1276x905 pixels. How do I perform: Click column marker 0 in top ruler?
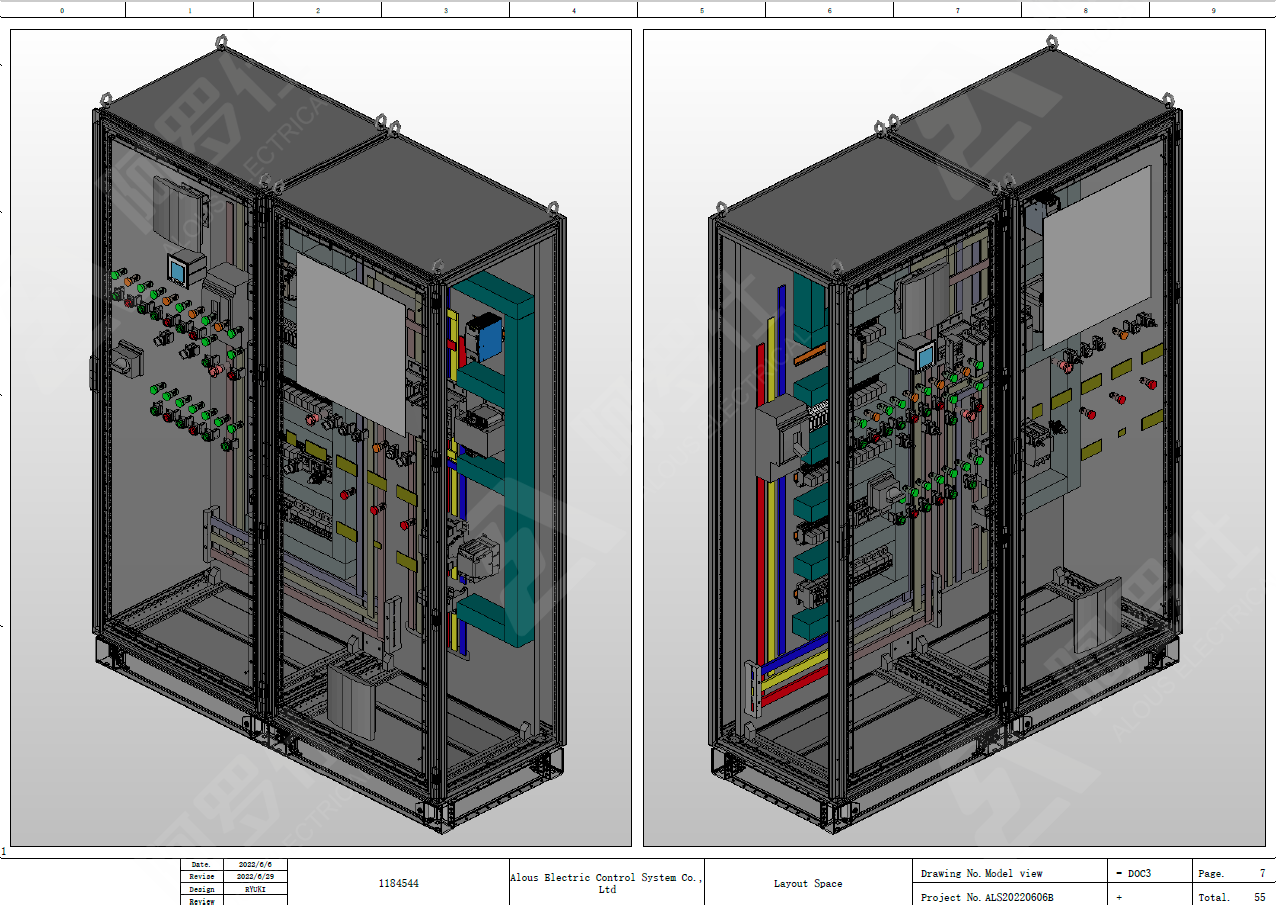(62, 10)
